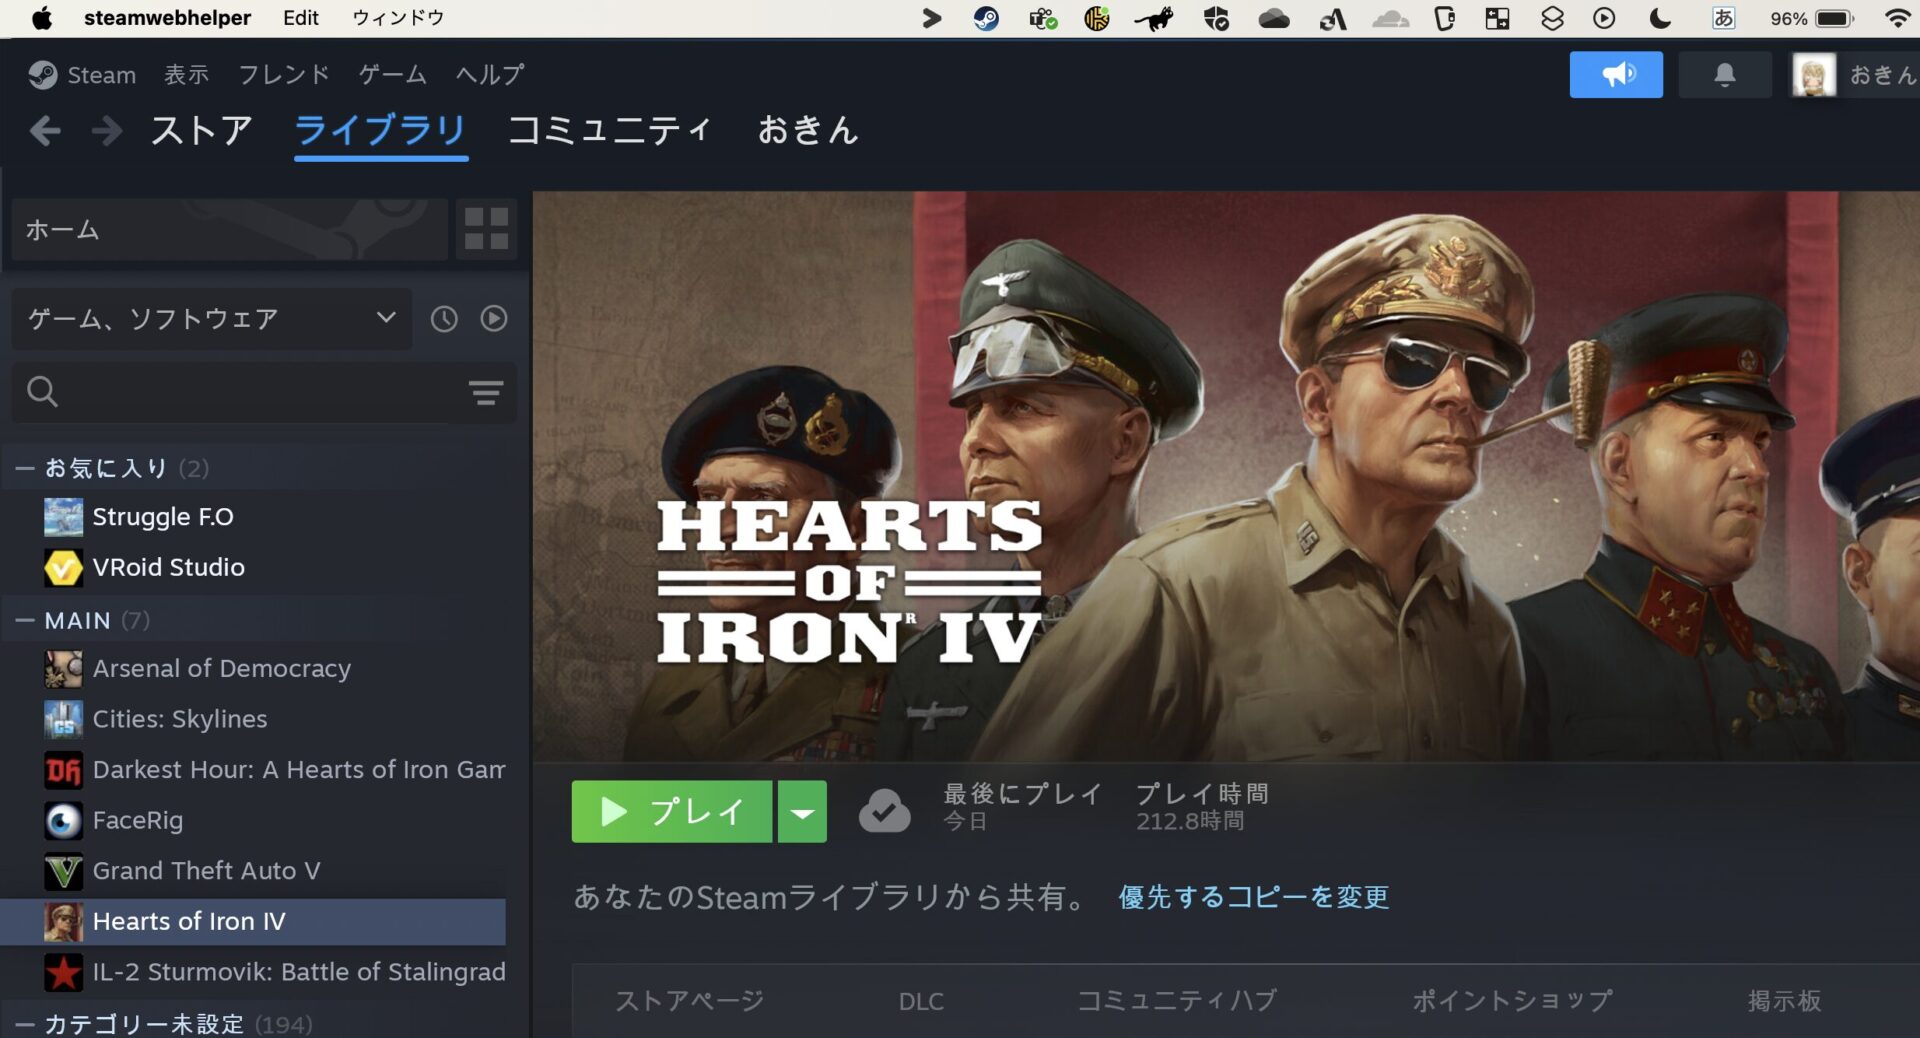Open the DLC page link
Image resolution: width=1920 pixels, height=1038 pixels.
click(x=921, y=1001)
